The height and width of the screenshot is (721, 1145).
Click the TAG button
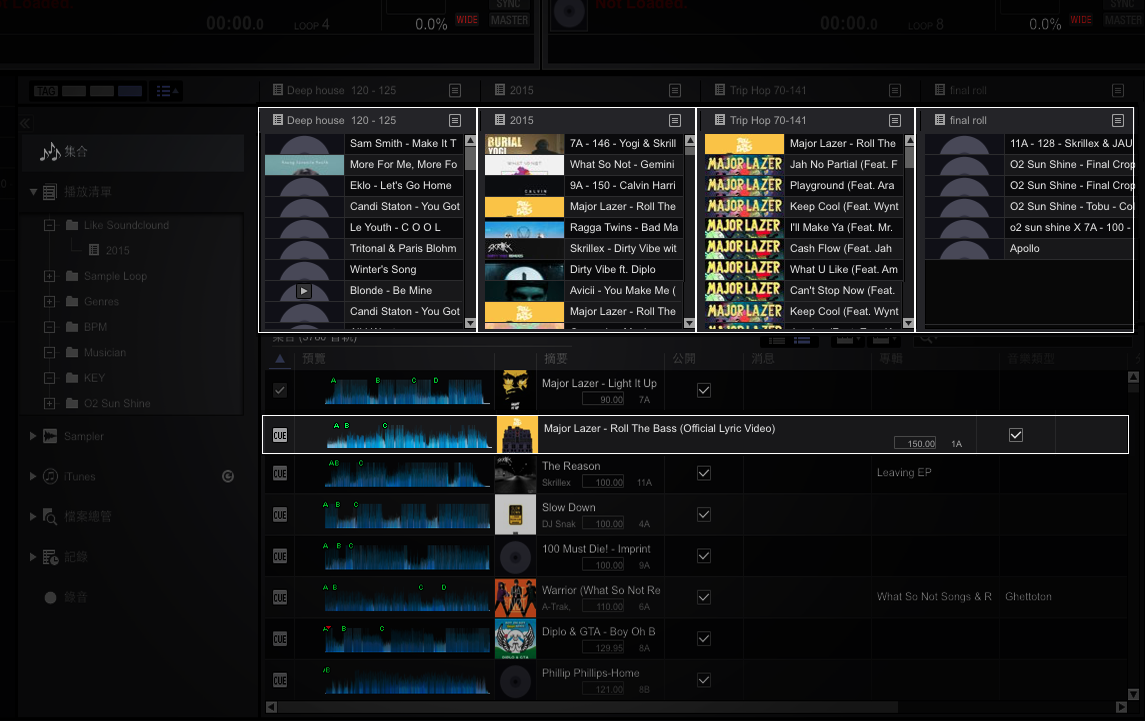[x=45, y=91]
